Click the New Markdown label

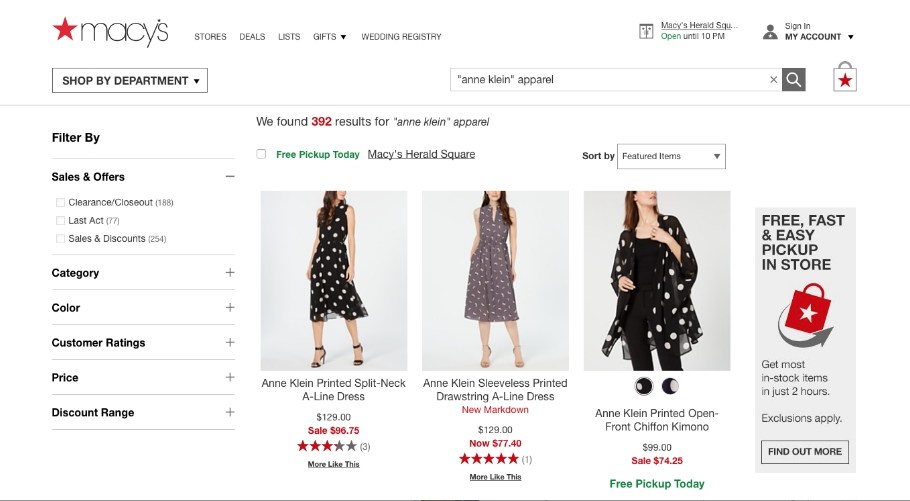pyautogui.click(x=495, y=410)
